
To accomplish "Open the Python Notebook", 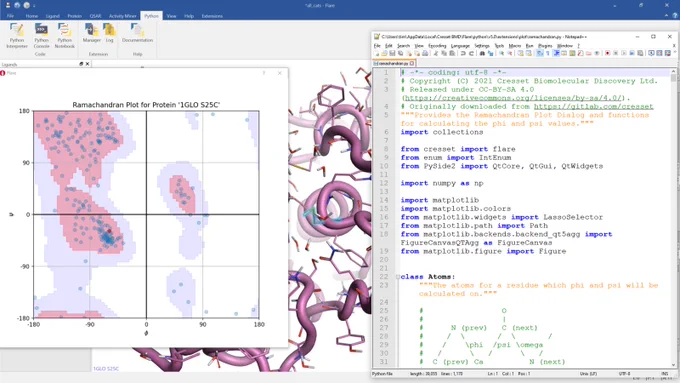I will coord(65,36).
